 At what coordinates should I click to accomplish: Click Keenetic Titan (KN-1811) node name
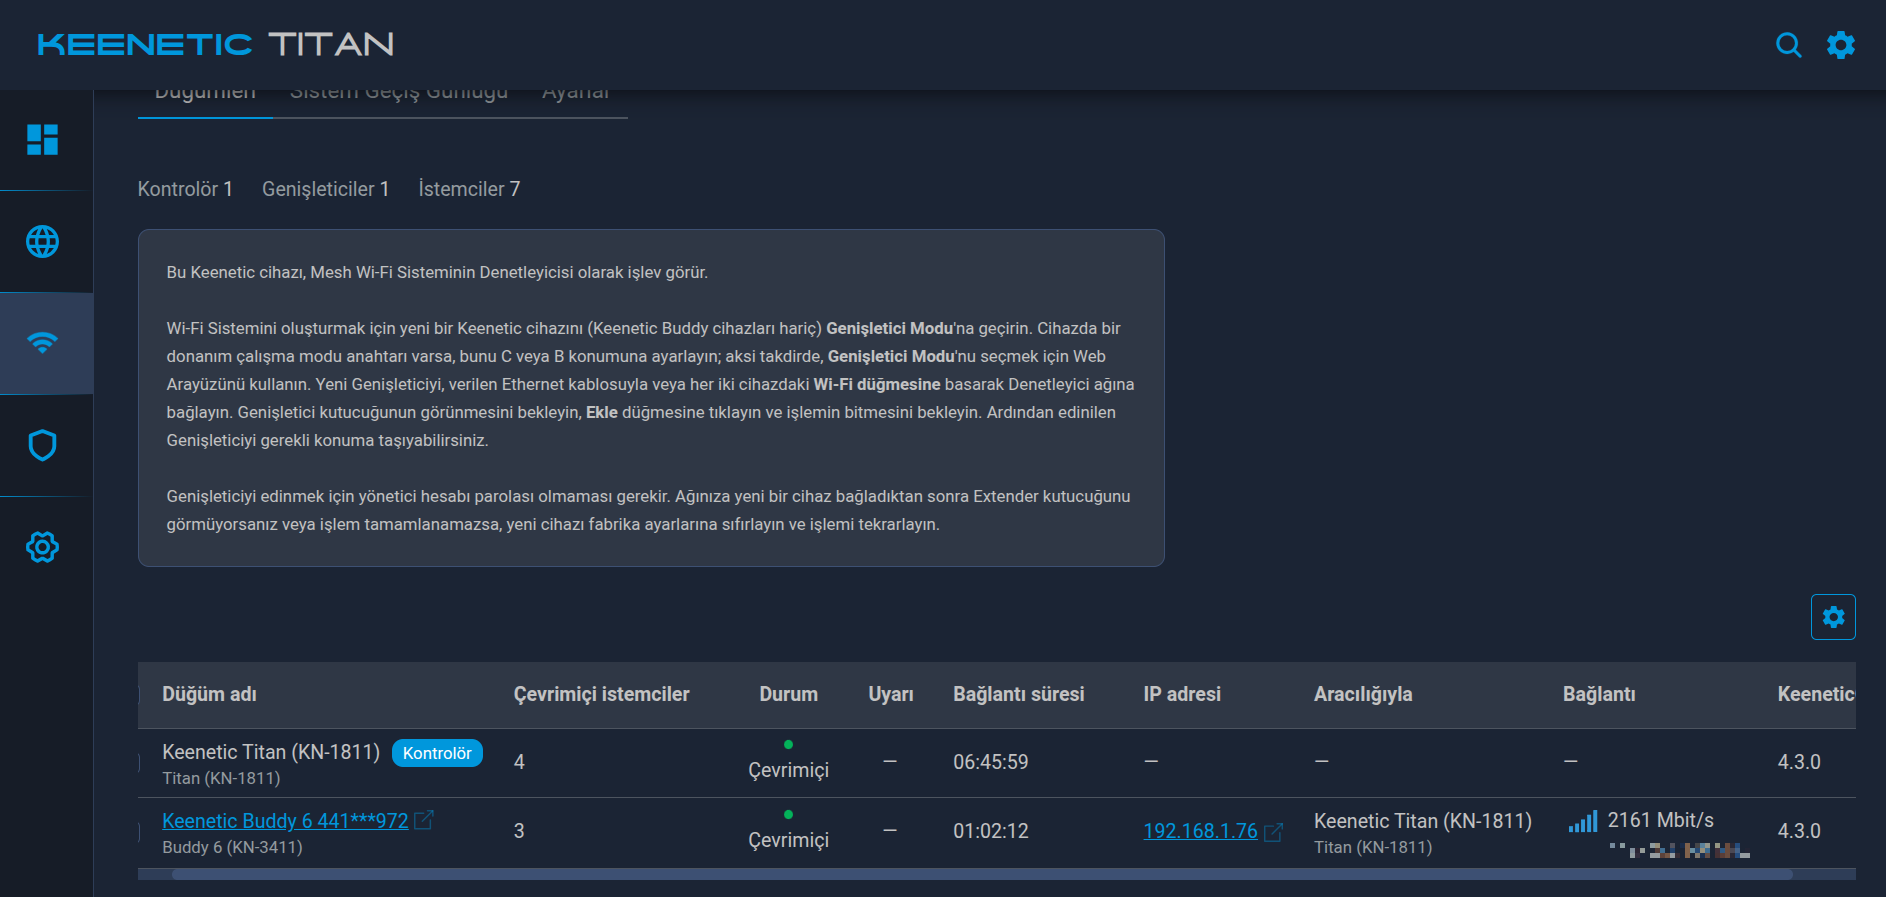pyautogui.click(x=271, y=752)
